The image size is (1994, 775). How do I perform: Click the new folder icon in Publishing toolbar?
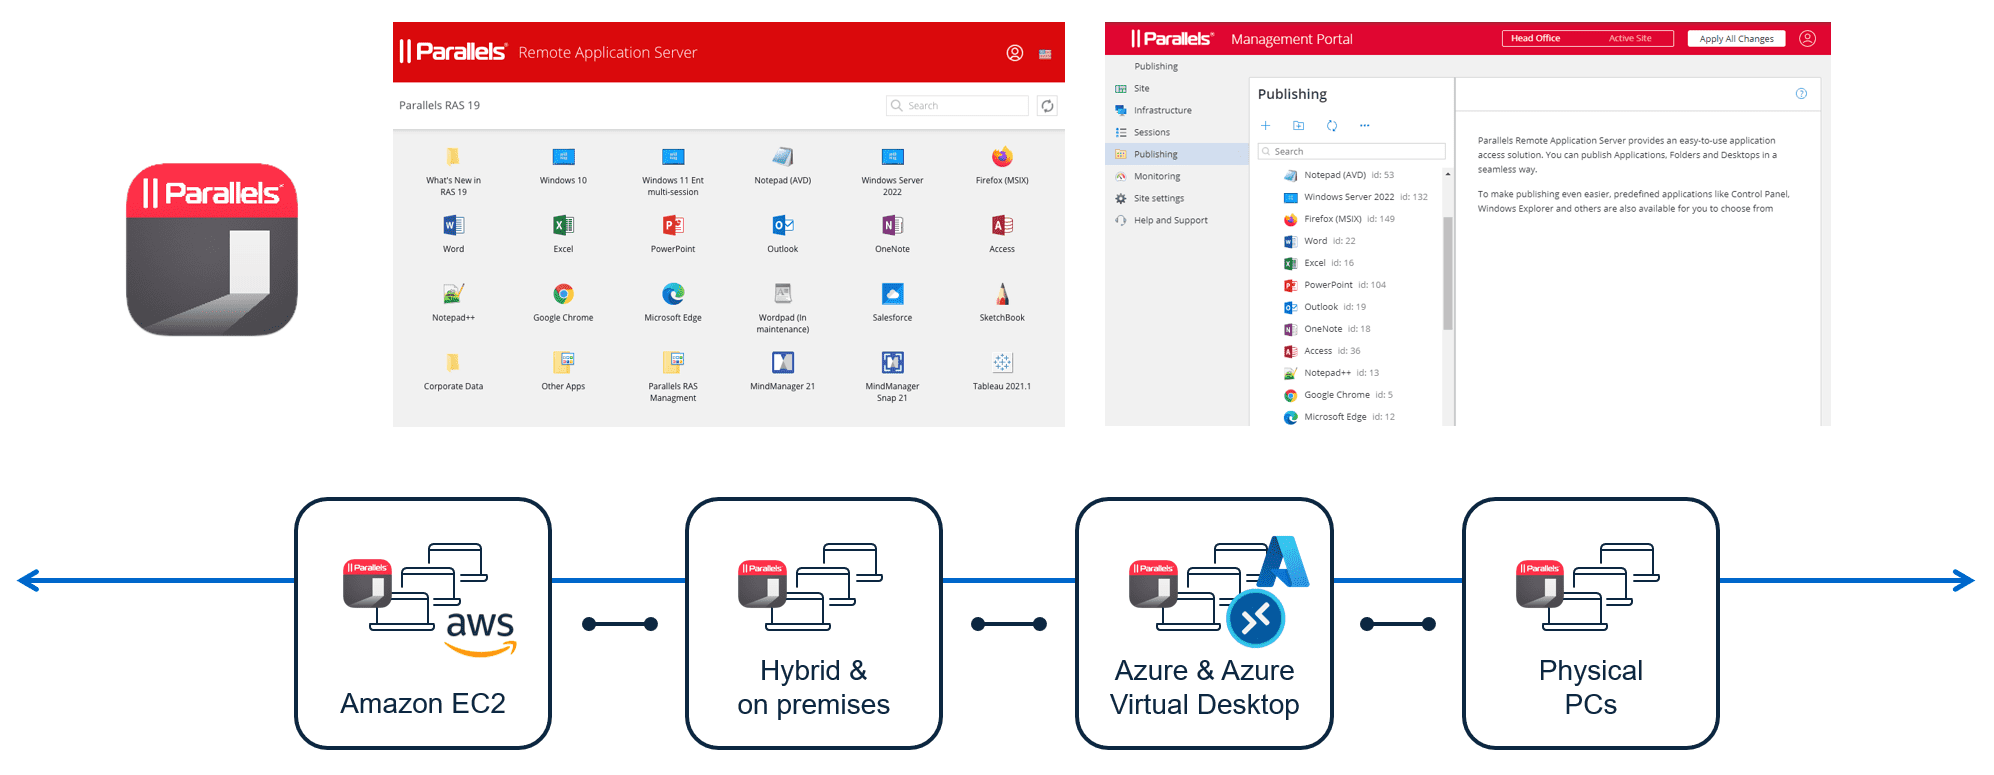1298,126
